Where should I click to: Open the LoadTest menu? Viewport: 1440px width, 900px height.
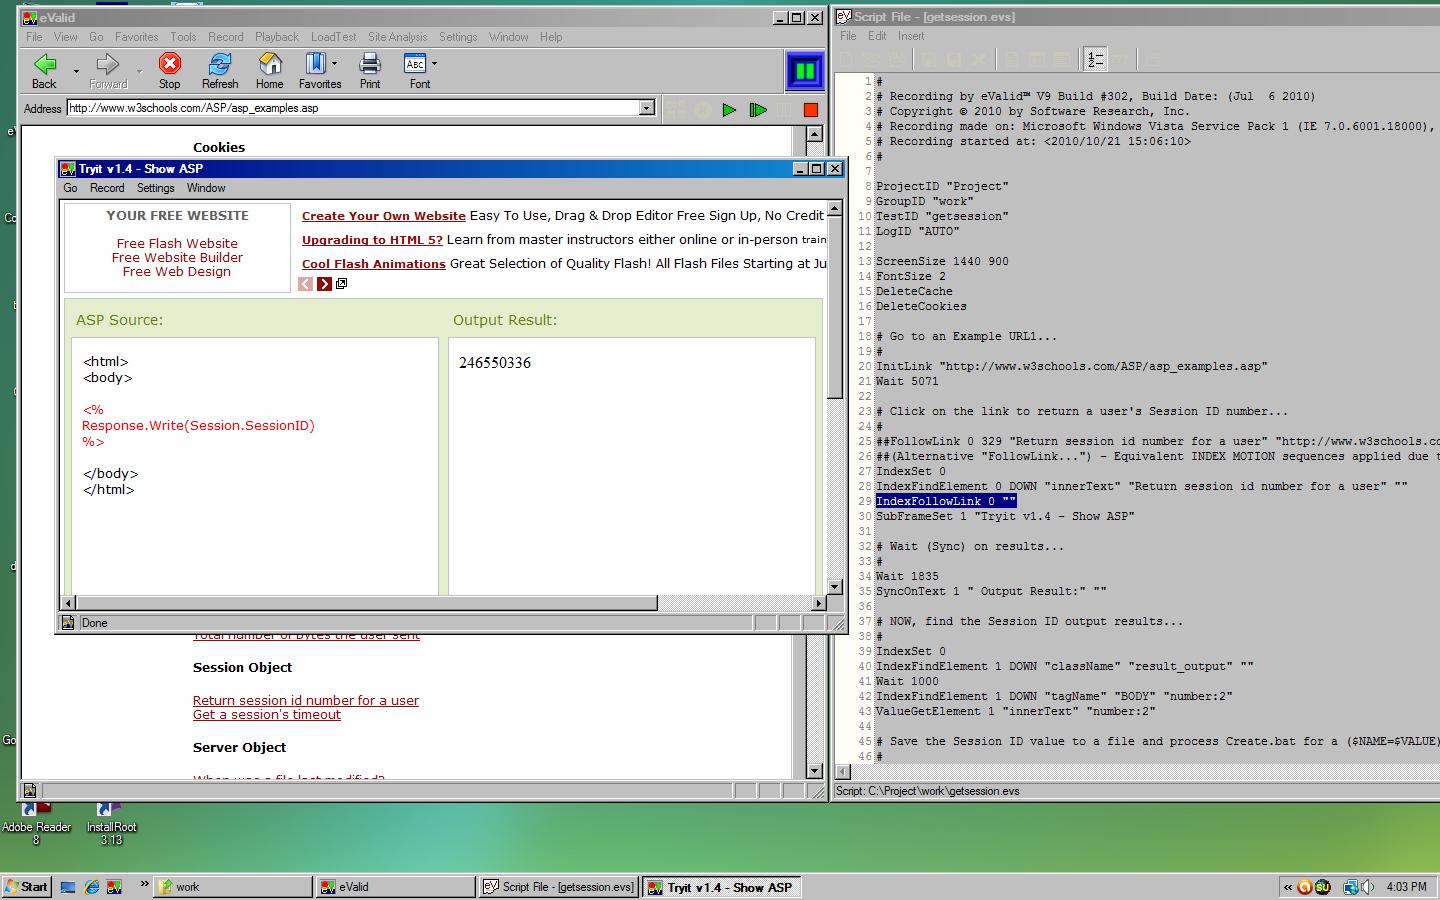333,37
